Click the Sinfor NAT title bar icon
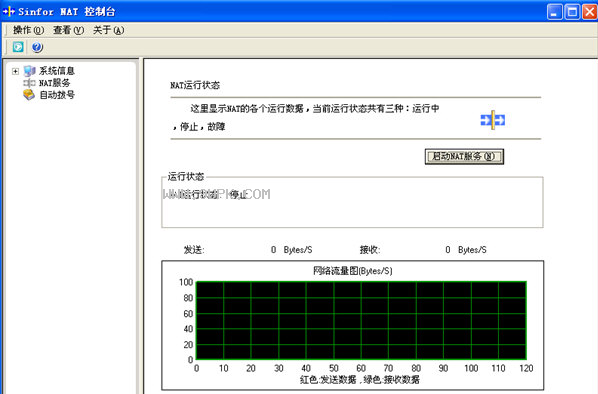Screen dimensions: 598x394 click(x=8, y=11)
